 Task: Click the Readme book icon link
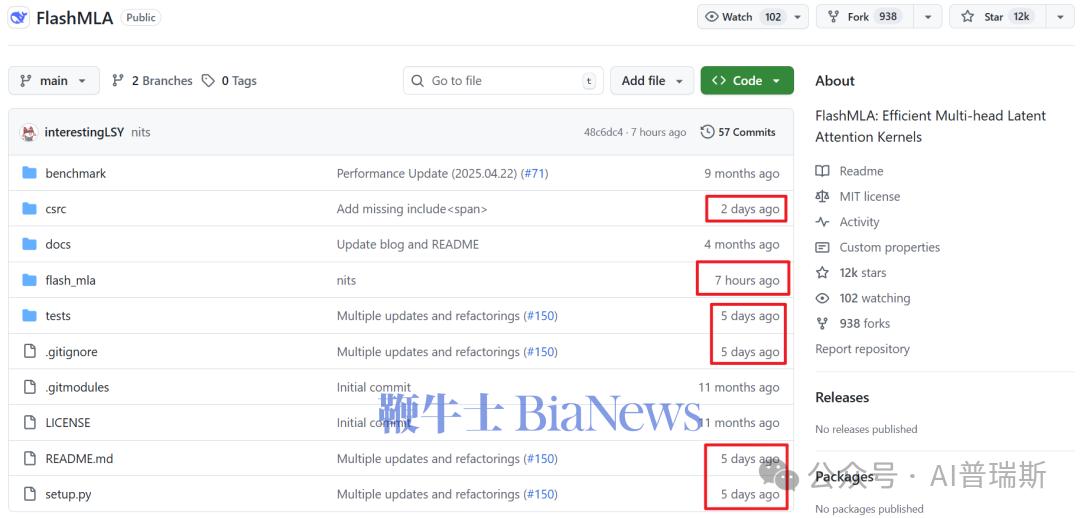[x=823, y=171]
